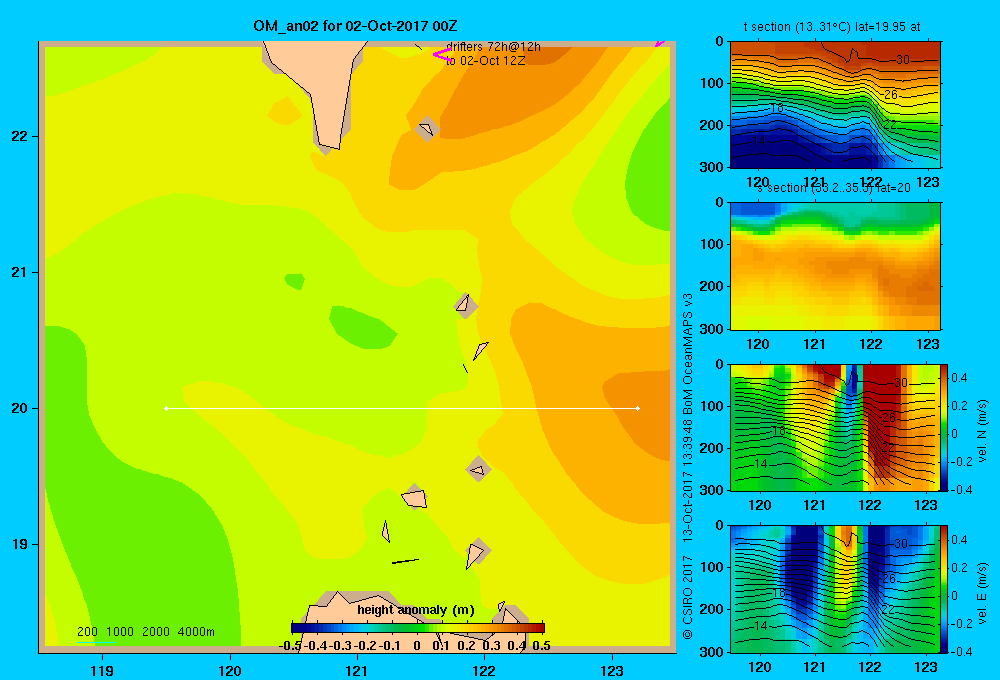Click the 'to 02-Oct 12Z' label
The height and width of the screenshot is (680, 1000).
[x=485, y=61]
